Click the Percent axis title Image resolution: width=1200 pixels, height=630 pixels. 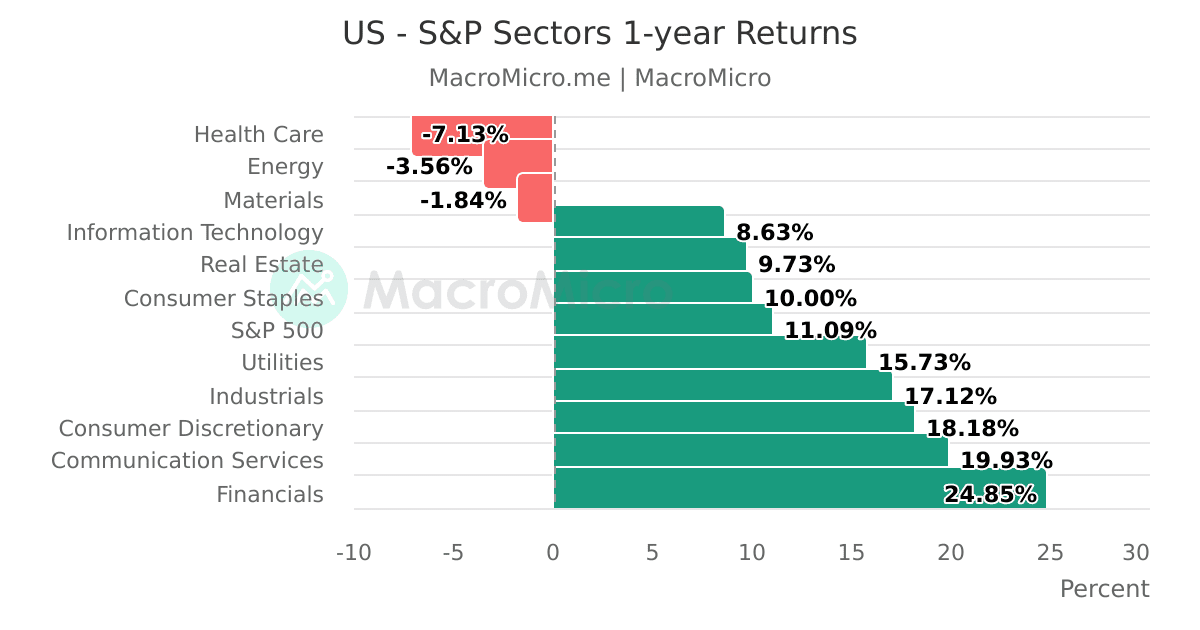pos(1104,589)
